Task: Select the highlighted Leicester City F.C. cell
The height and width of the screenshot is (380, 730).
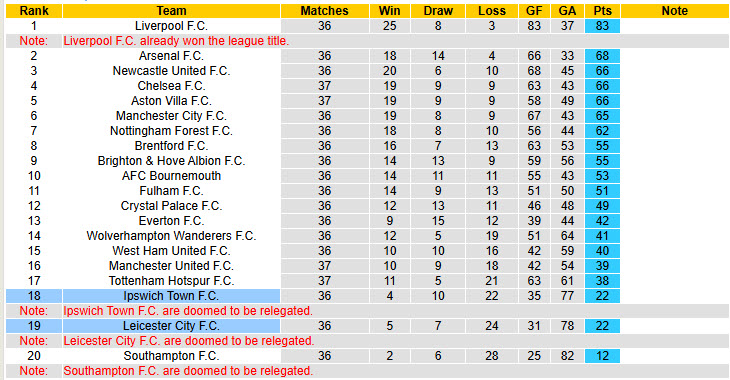Action: pyautogui.click(x=171, y=326)
